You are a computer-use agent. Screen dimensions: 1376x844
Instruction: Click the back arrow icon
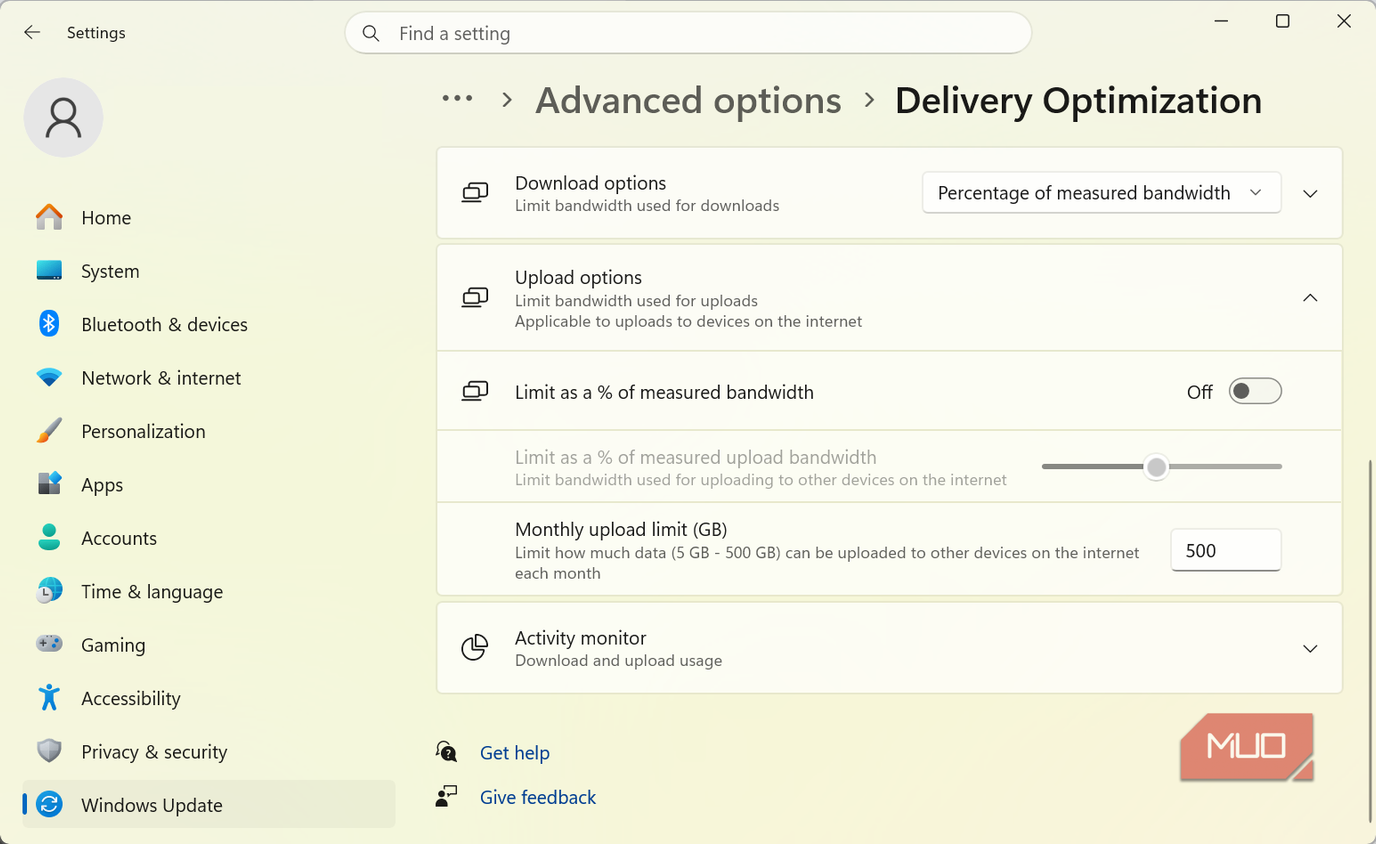pyautogui.click(x=32, y=33)
